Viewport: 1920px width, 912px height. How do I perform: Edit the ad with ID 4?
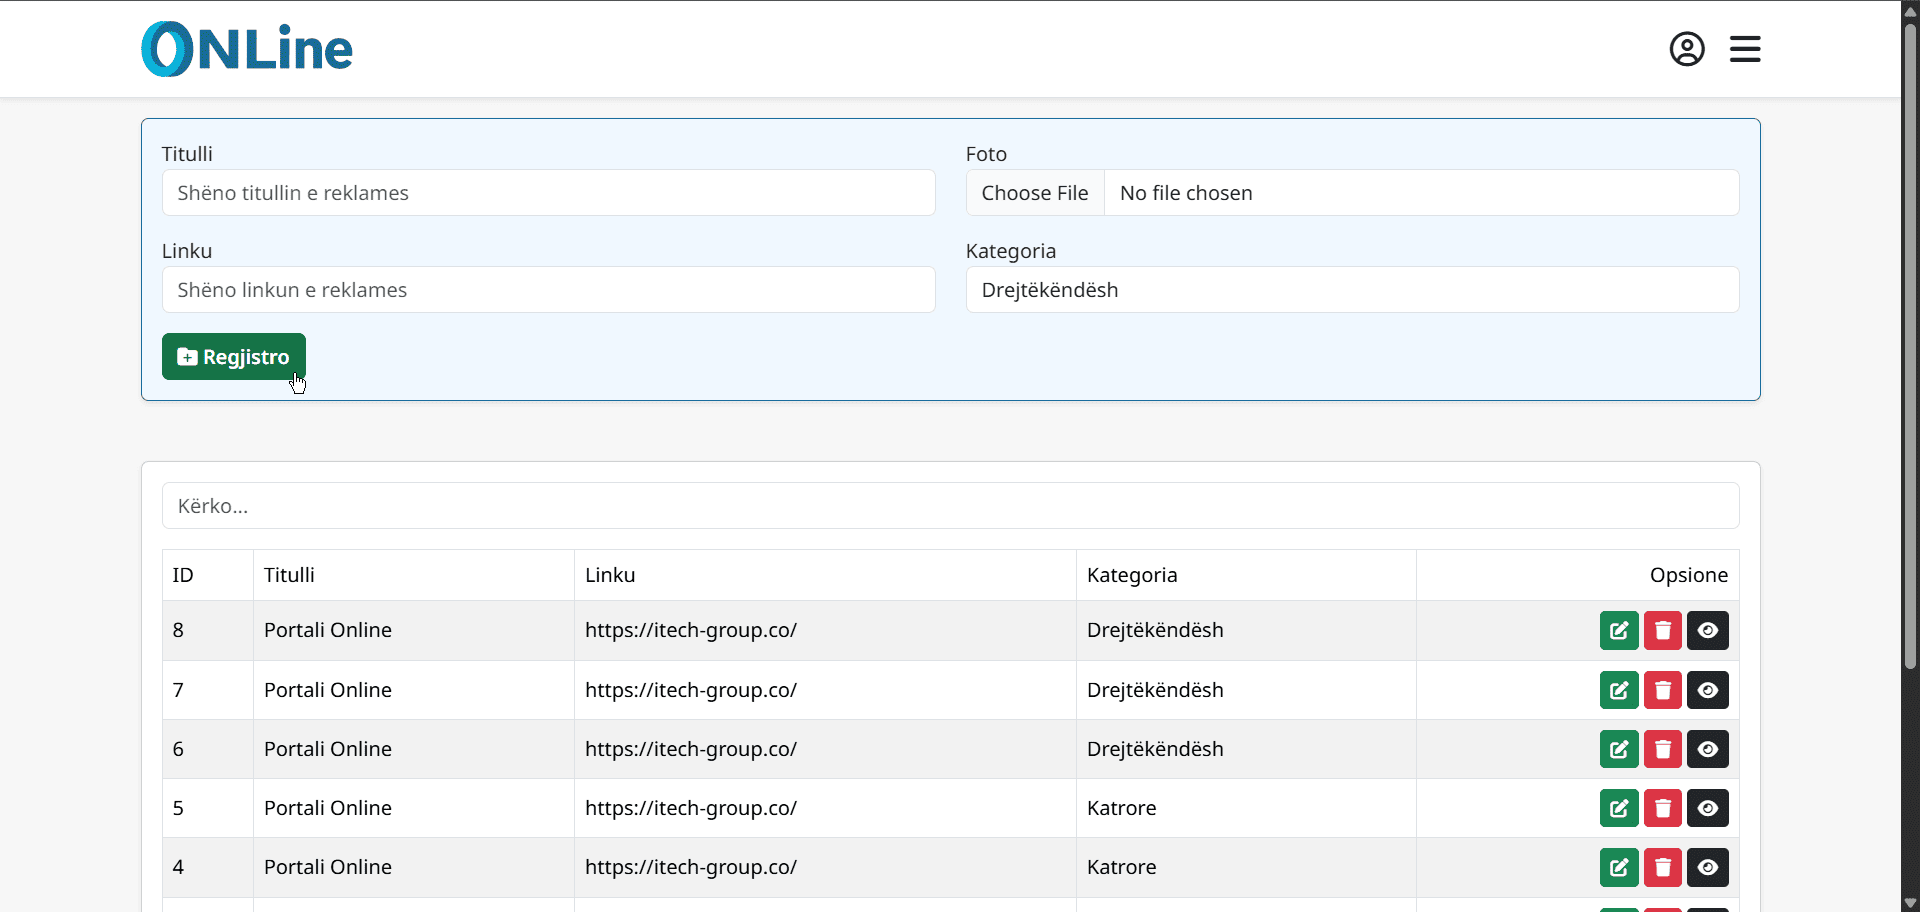pos(1618,867)
